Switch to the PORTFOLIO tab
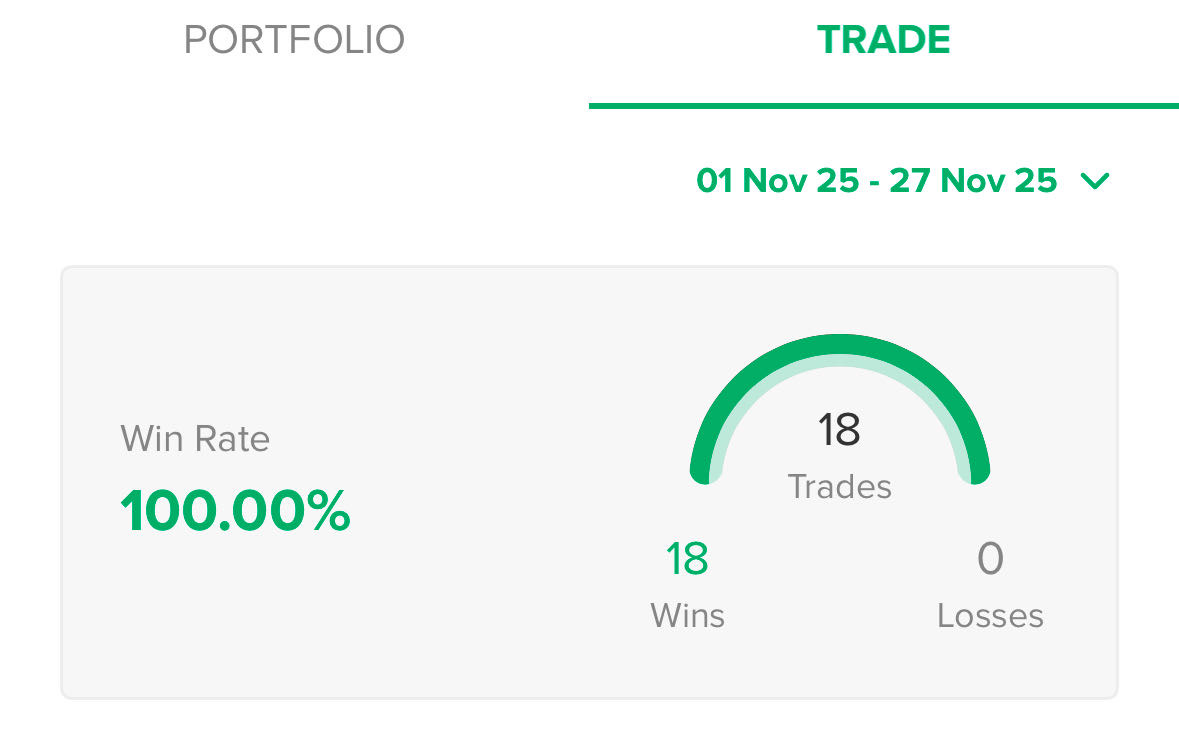1179x733 pixels. point(294,40)
